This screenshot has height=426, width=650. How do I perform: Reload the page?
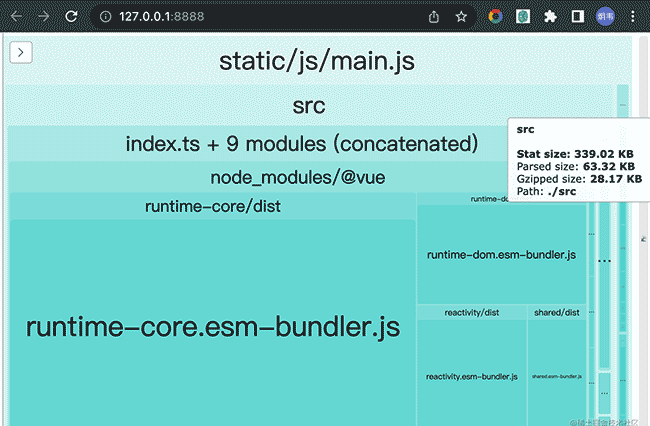tap(71, 17)
